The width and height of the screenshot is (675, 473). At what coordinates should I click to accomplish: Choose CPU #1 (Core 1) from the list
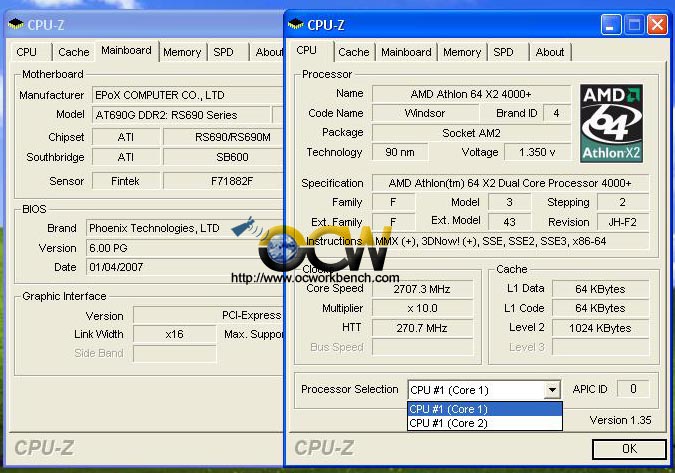click(x=485, y=409)
